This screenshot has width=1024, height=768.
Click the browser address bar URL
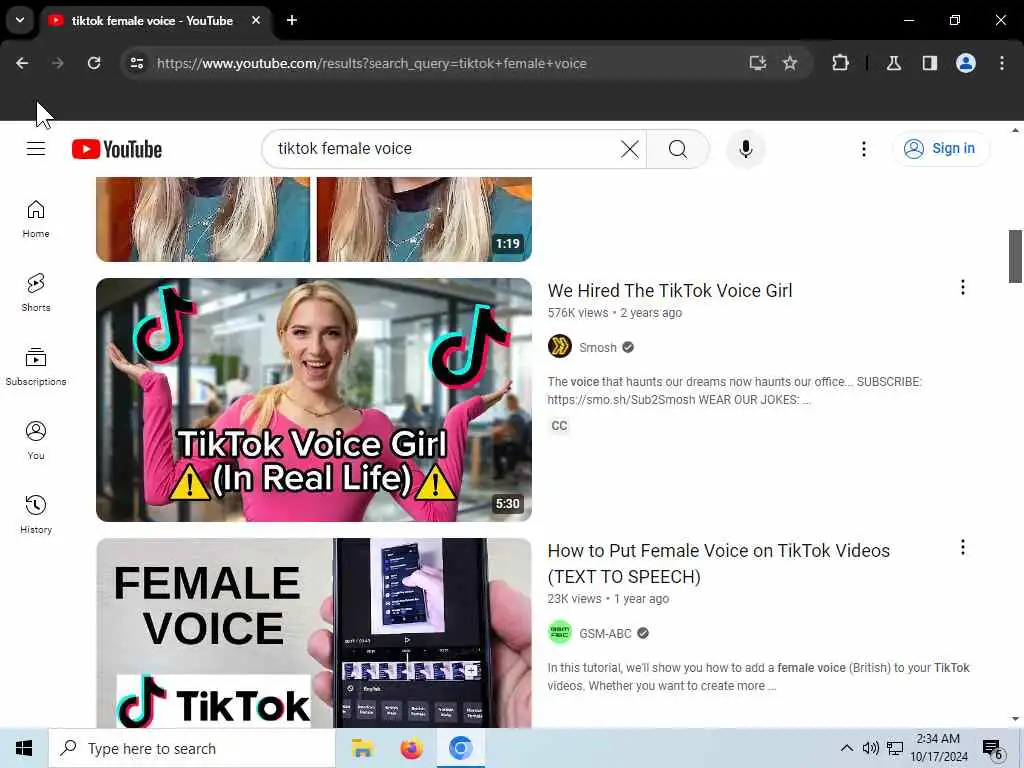372,63
